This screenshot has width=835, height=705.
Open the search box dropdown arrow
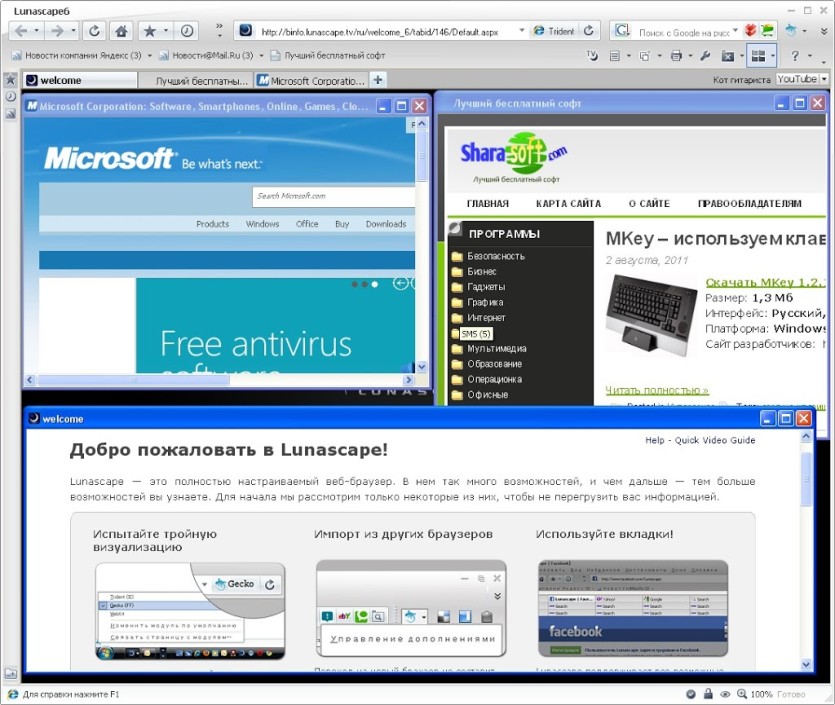[x=735, y=30]
